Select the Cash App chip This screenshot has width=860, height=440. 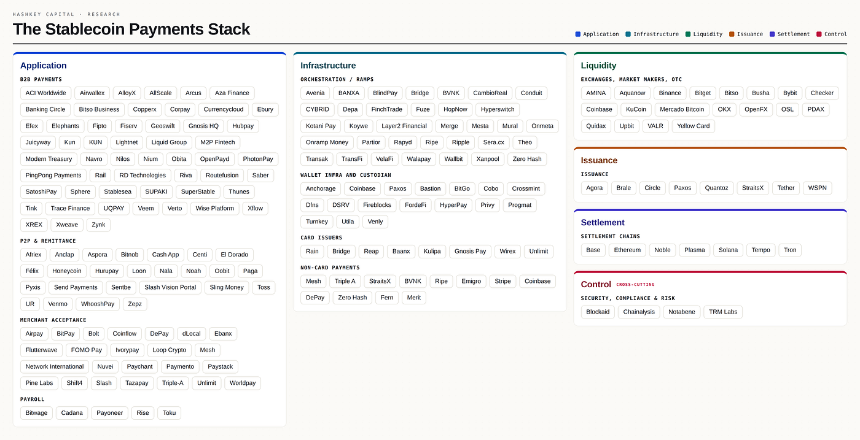point(166,255)
